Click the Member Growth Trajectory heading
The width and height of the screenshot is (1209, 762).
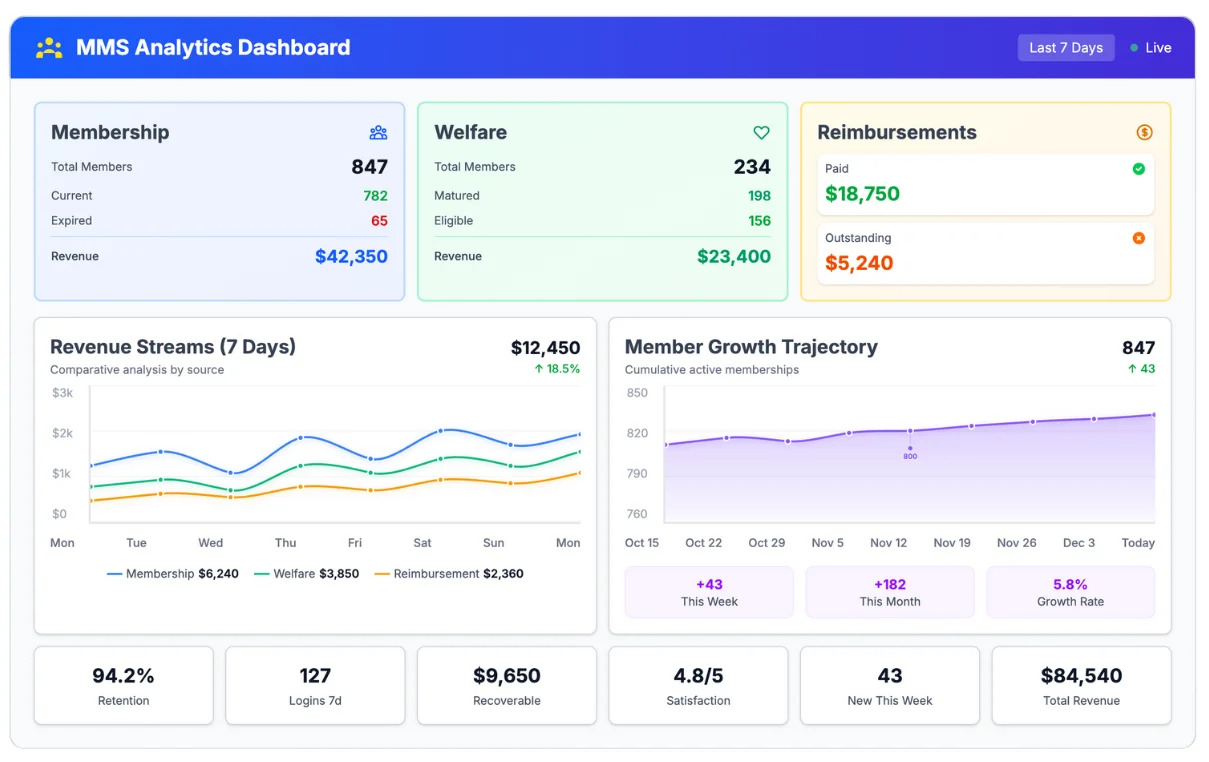point(751,347)
